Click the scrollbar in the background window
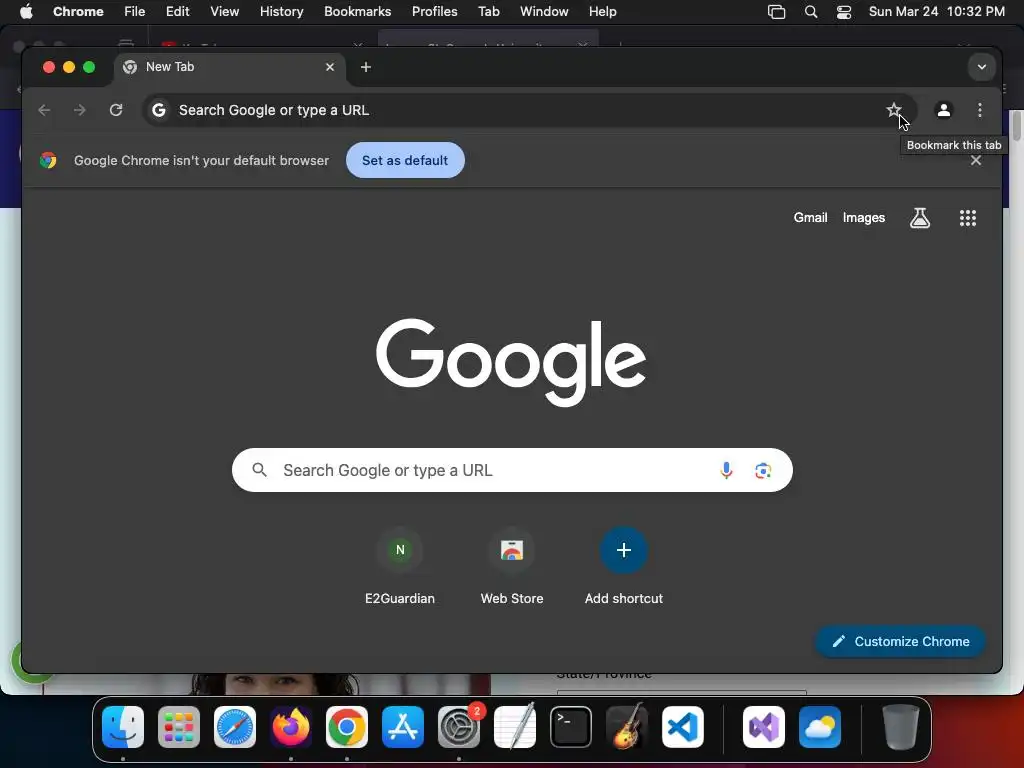 (1016, 125)
